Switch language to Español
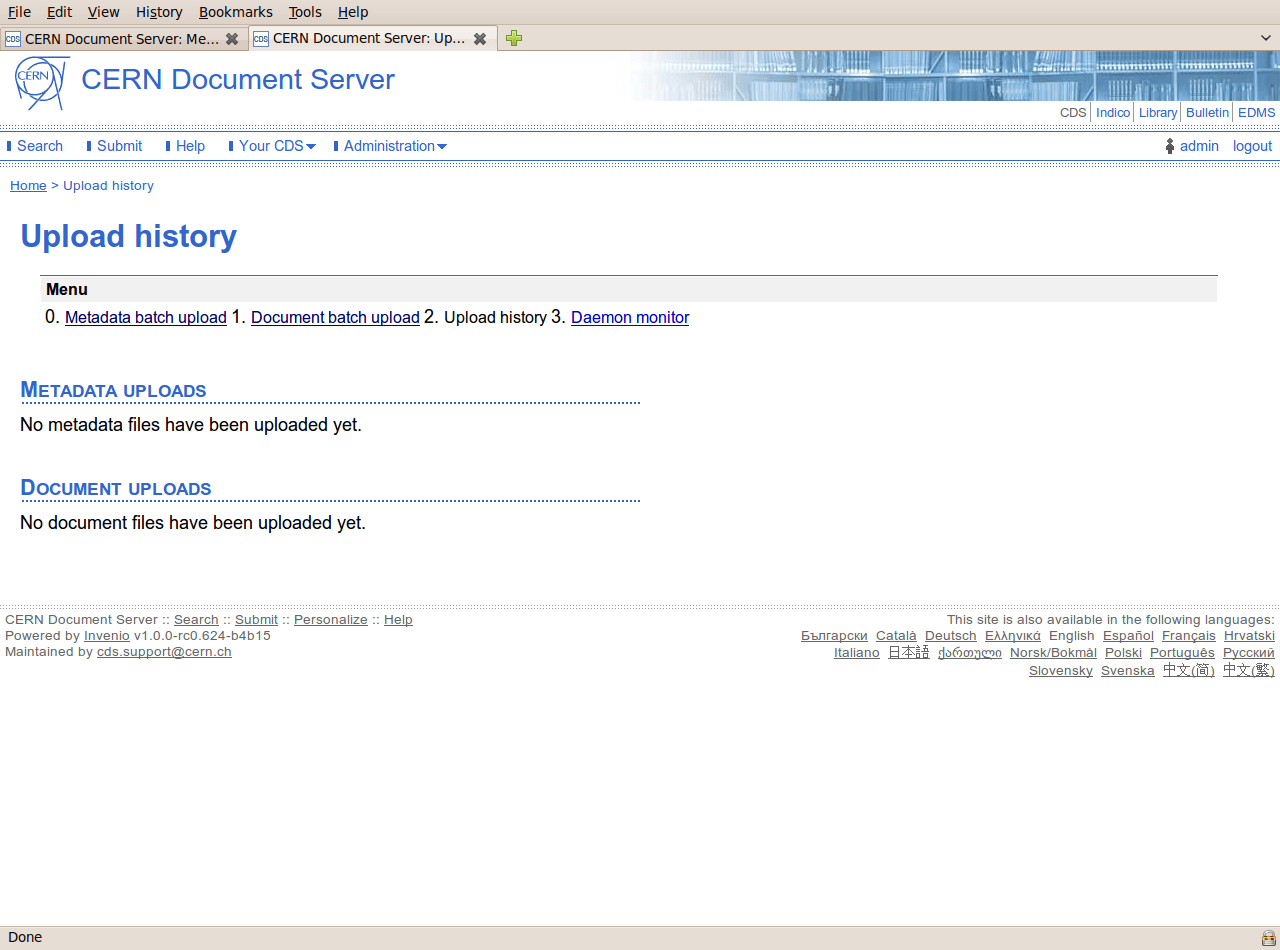The height and width of the screenshot is (950, 1280). (x=1128, y=636)
